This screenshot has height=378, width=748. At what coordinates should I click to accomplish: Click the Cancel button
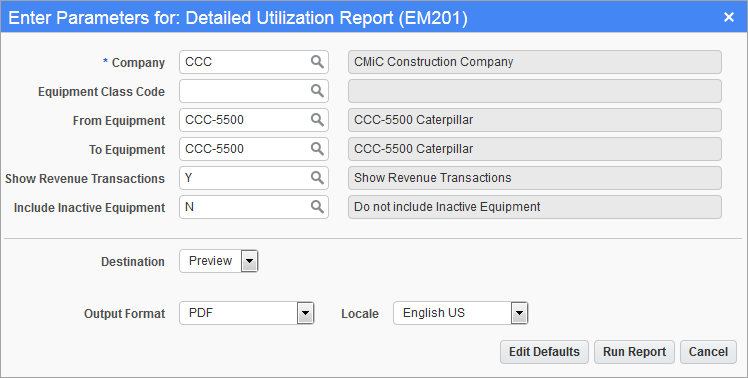708,352
